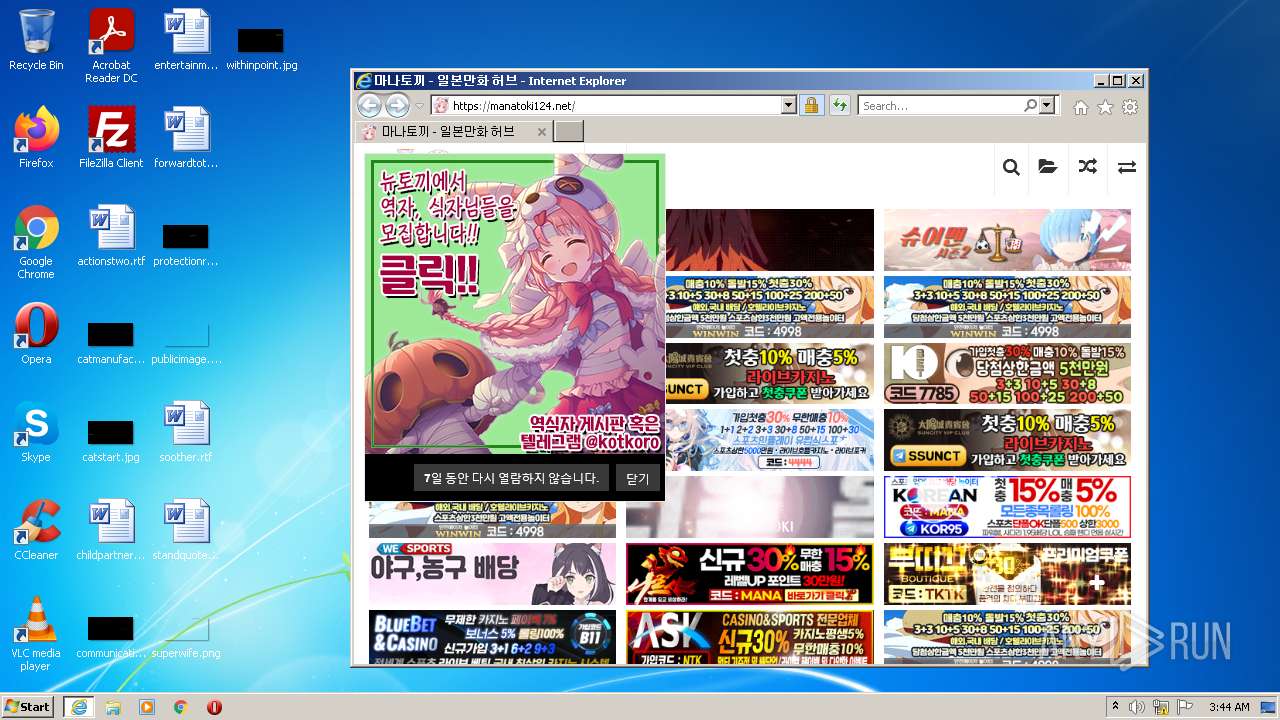Click the security lock icon in address bar

tap(811, 105)
